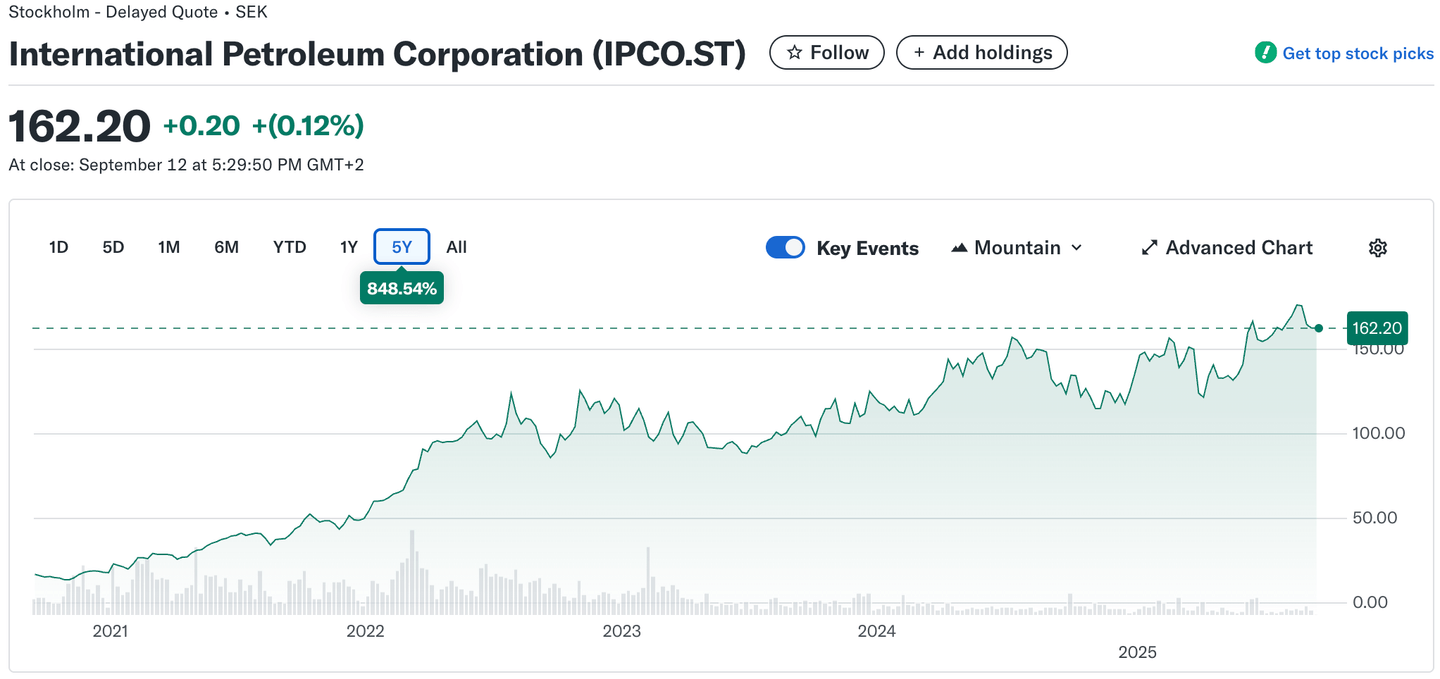Click the green top stock picks icon
This screenshot has height=679, width=1440.
[1265, 53]
